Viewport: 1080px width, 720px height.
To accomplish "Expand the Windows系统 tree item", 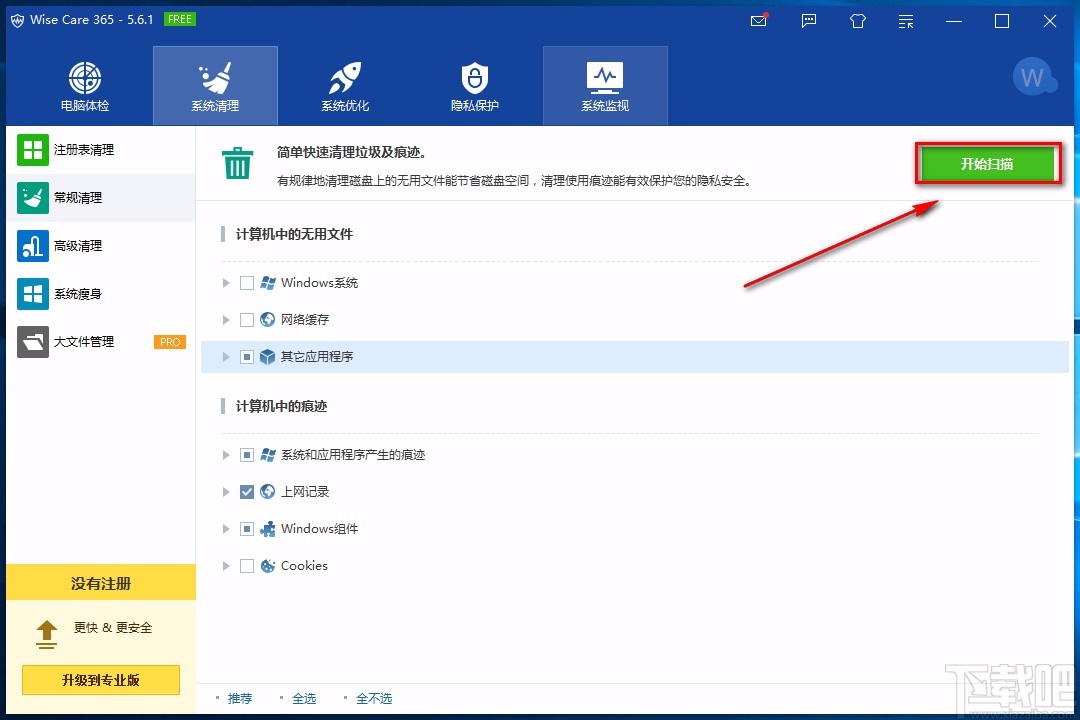I will (226, 283).
